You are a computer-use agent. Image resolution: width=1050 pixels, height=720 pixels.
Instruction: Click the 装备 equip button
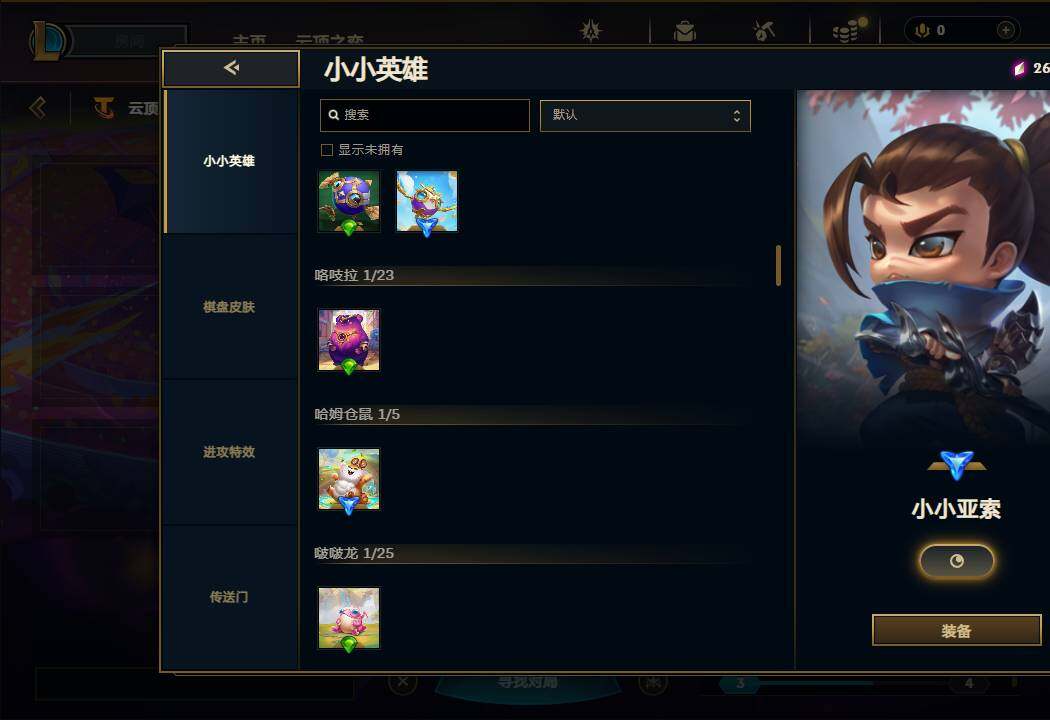[956, 631]
